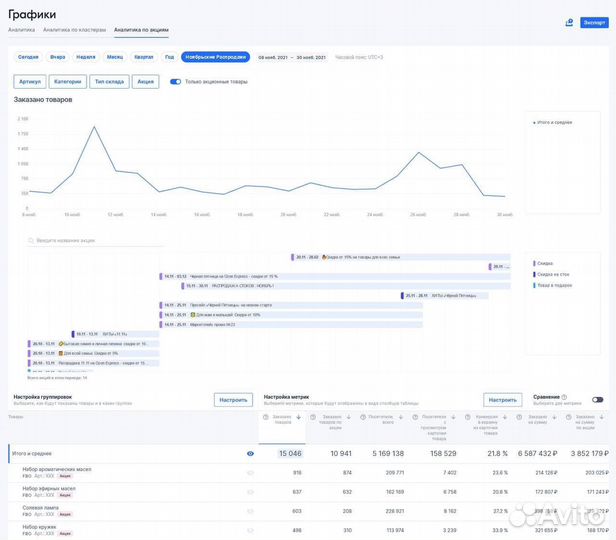Viewport: 616px width, 540px height.
Task: Toggle eye icon on Итого и среднее row
Action: 250,453
